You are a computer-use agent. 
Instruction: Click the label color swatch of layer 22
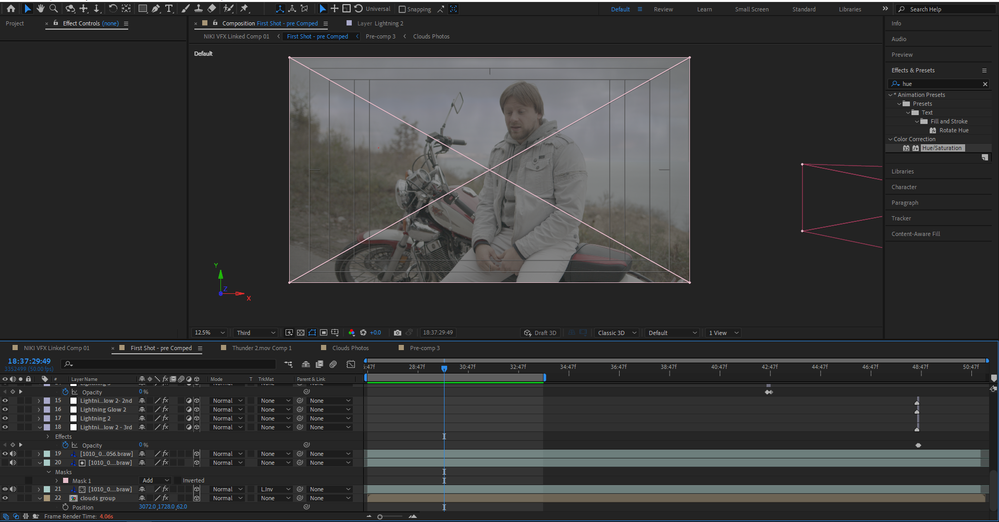click(47, 498)
